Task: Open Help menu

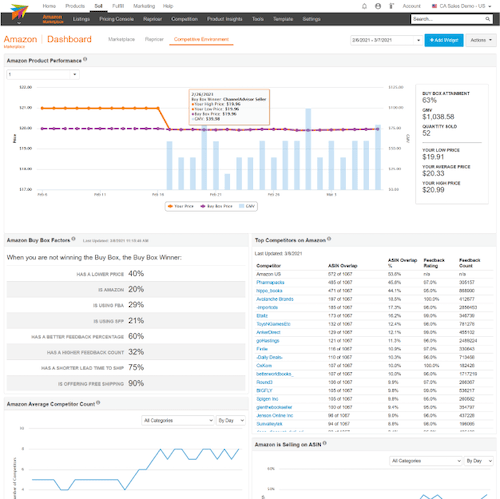Action: pos(168,6)
